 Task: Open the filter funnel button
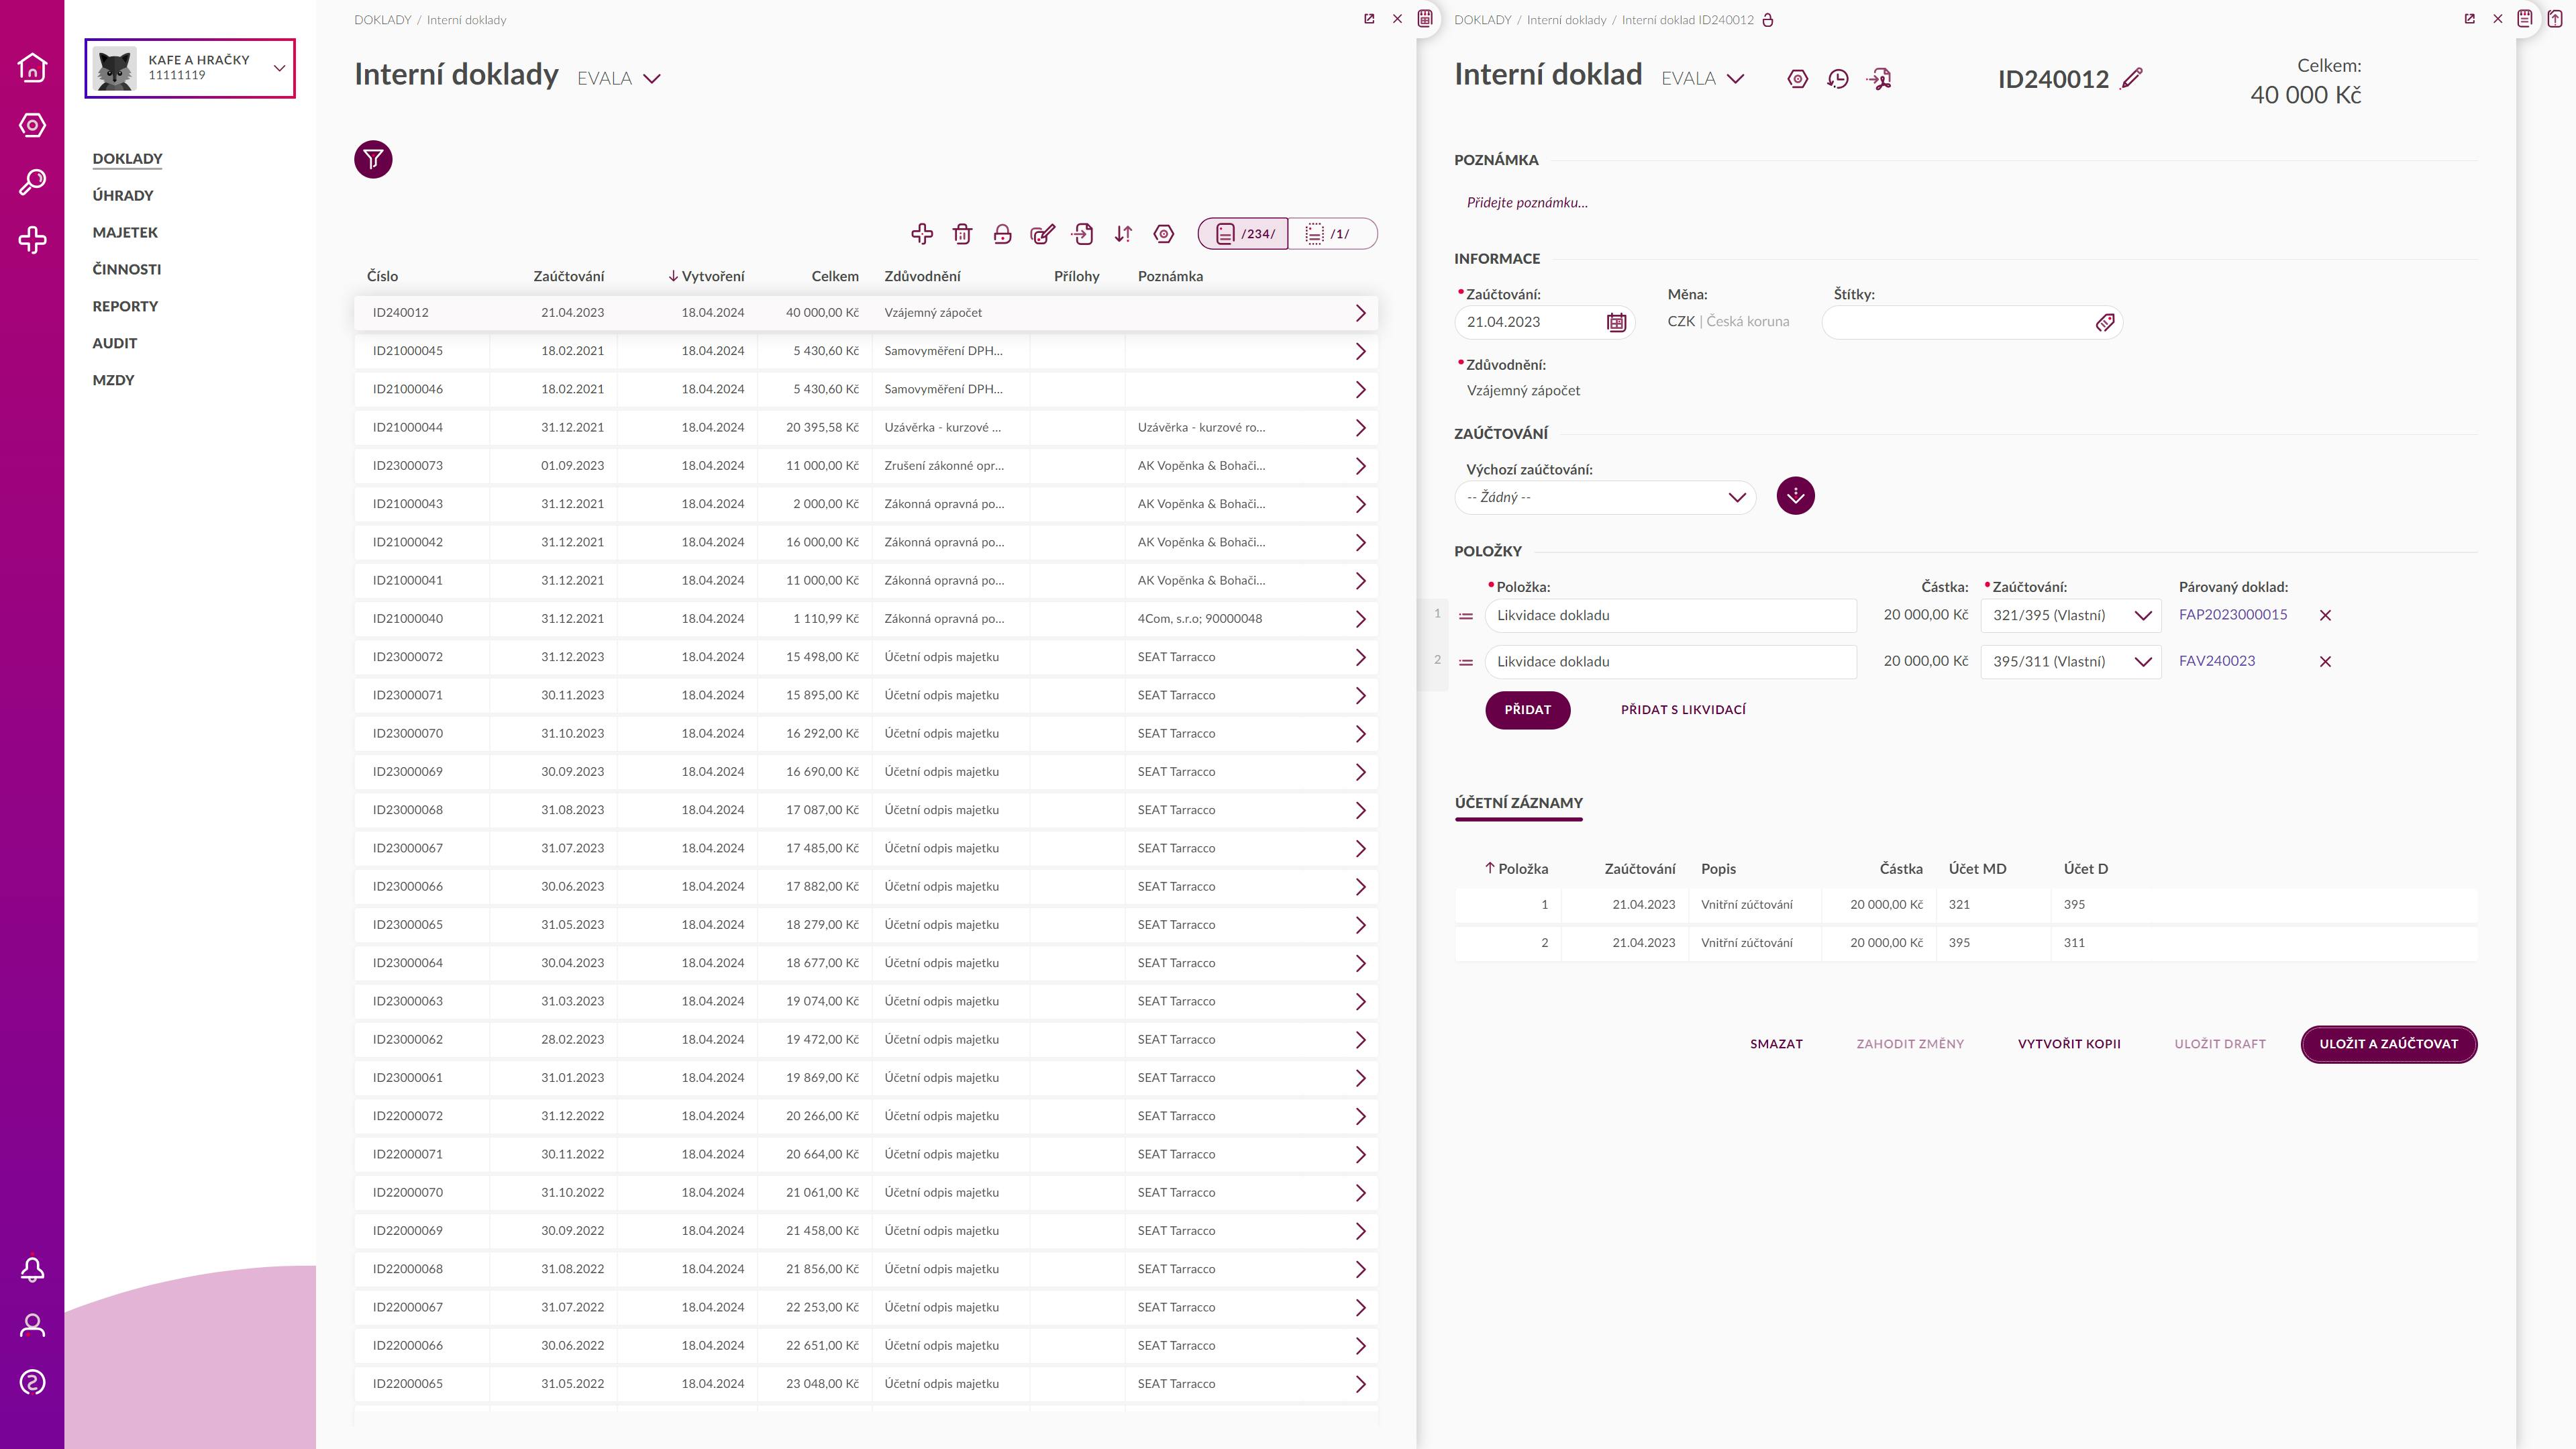click(x=373, y=159)
